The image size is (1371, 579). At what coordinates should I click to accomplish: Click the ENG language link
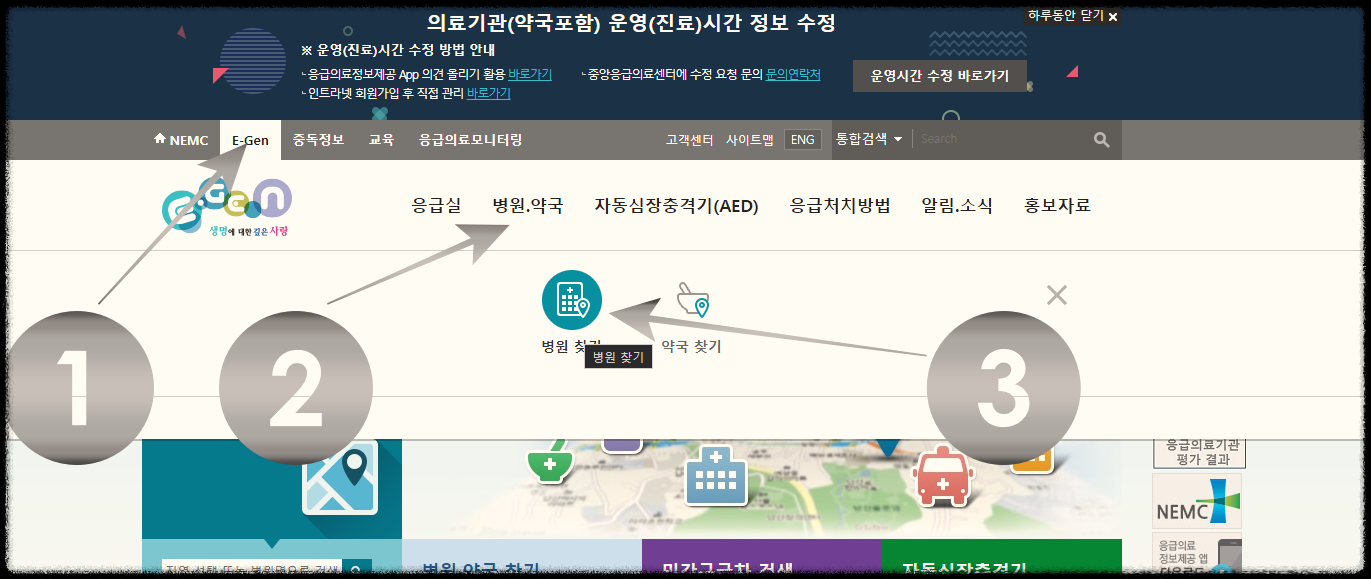[802, 139]
